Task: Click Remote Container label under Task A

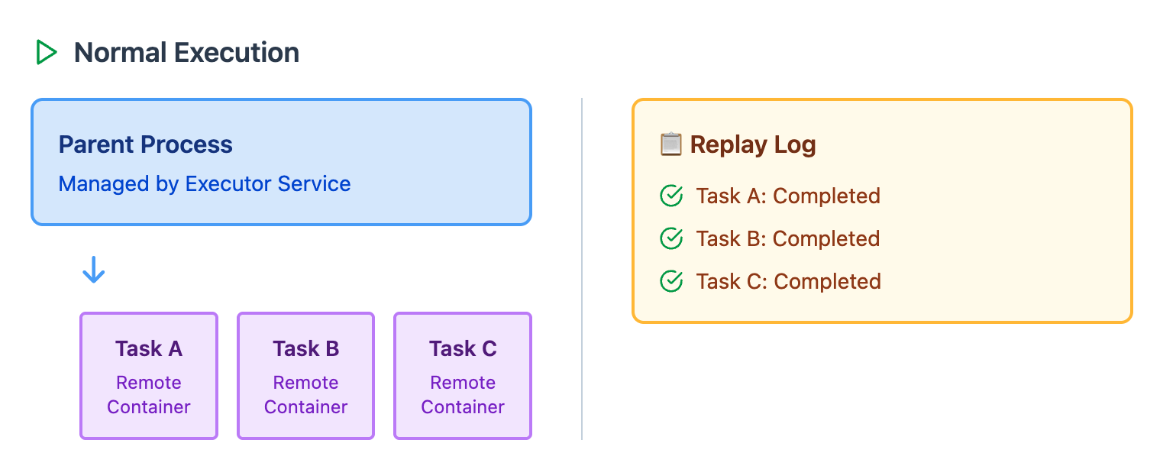Action: [149, 395]
